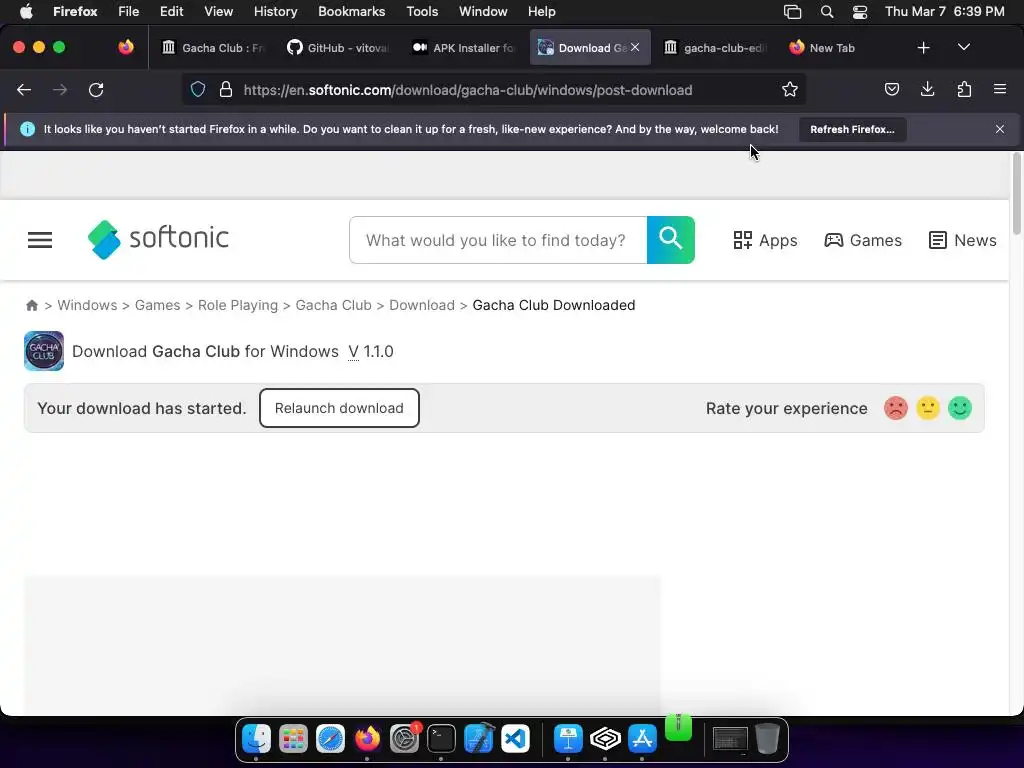
Task: Switch to the APK Installer tab
Action: [464, 48]
